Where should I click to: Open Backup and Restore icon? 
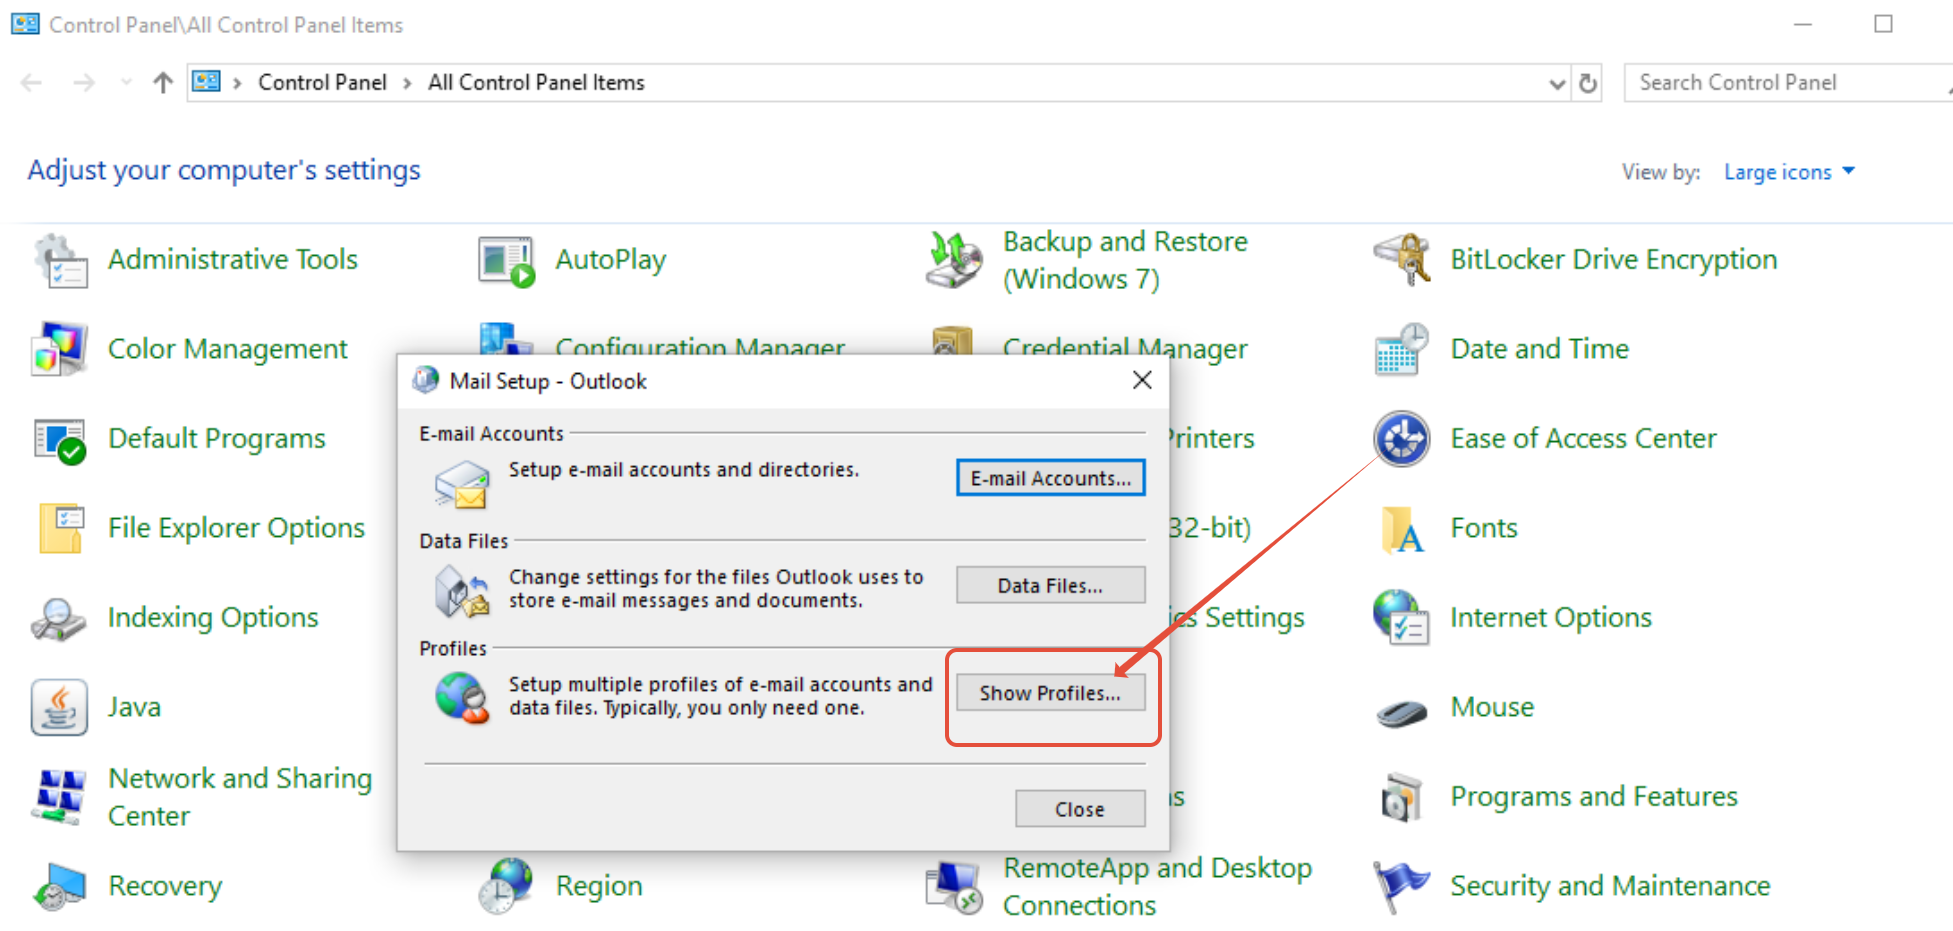click(954, 260)
